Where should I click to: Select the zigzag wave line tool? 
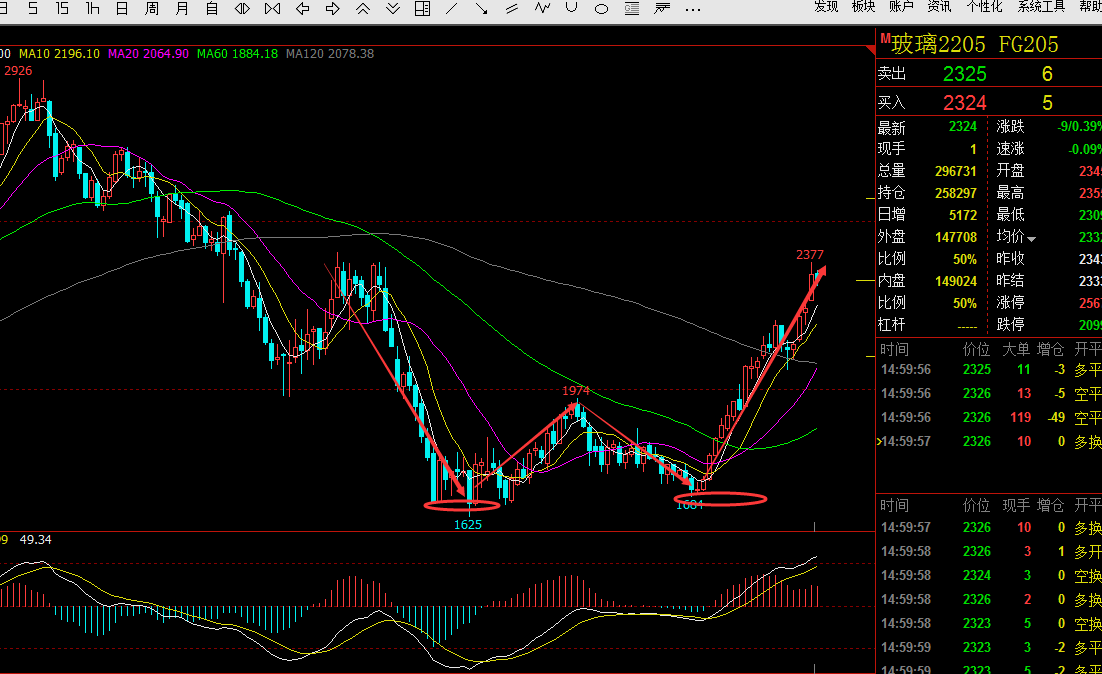coord(542,8)
